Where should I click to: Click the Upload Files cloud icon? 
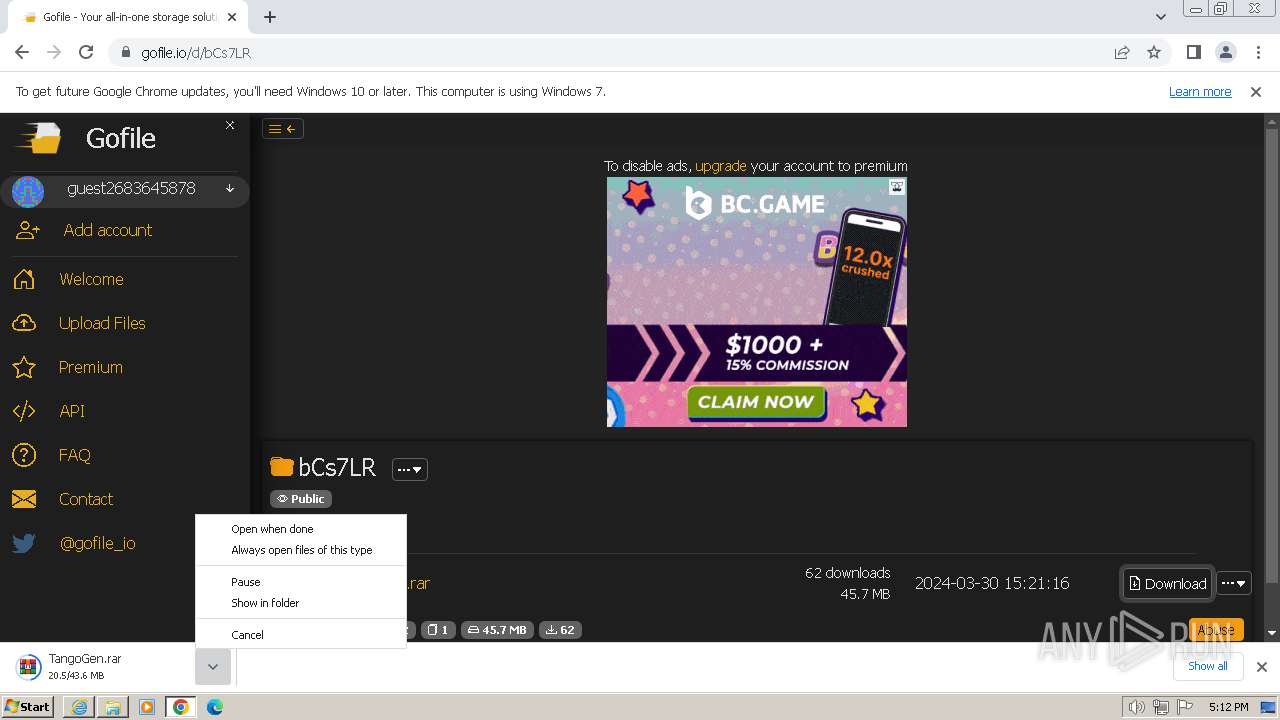(24, 323)
